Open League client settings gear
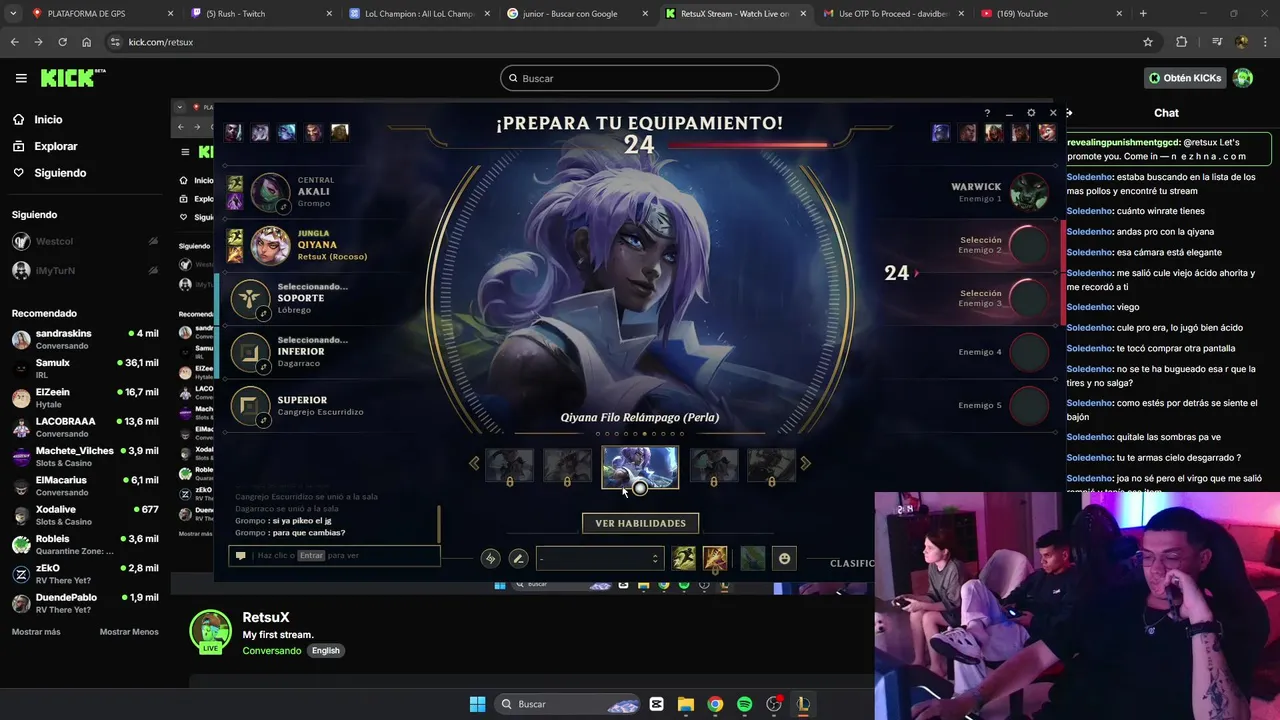This screenshot has height=720, width=1280. point(1031,113)
